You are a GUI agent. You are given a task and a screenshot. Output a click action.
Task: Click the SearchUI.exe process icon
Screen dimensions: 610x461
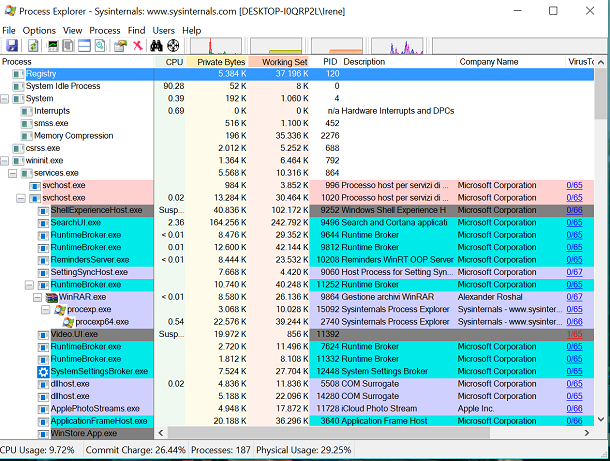tap(43, 223)
